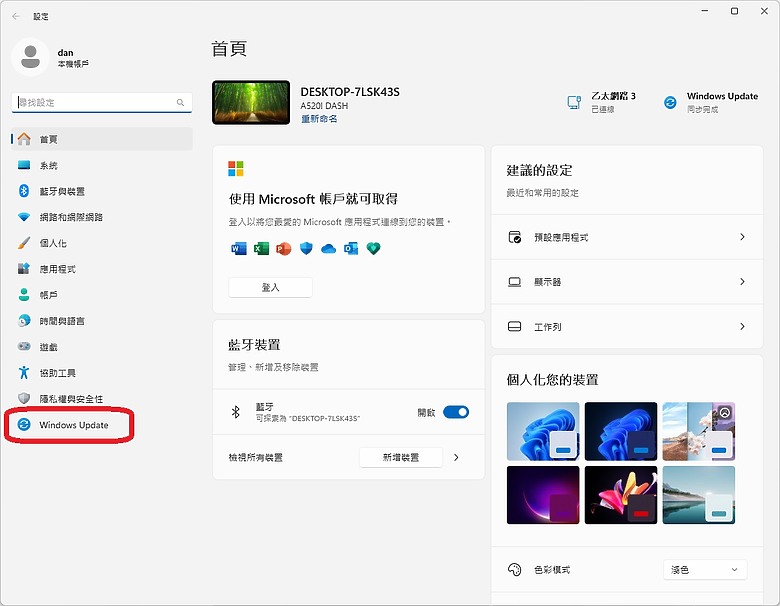Click the Outlook app icon

(x=351, y=248)
